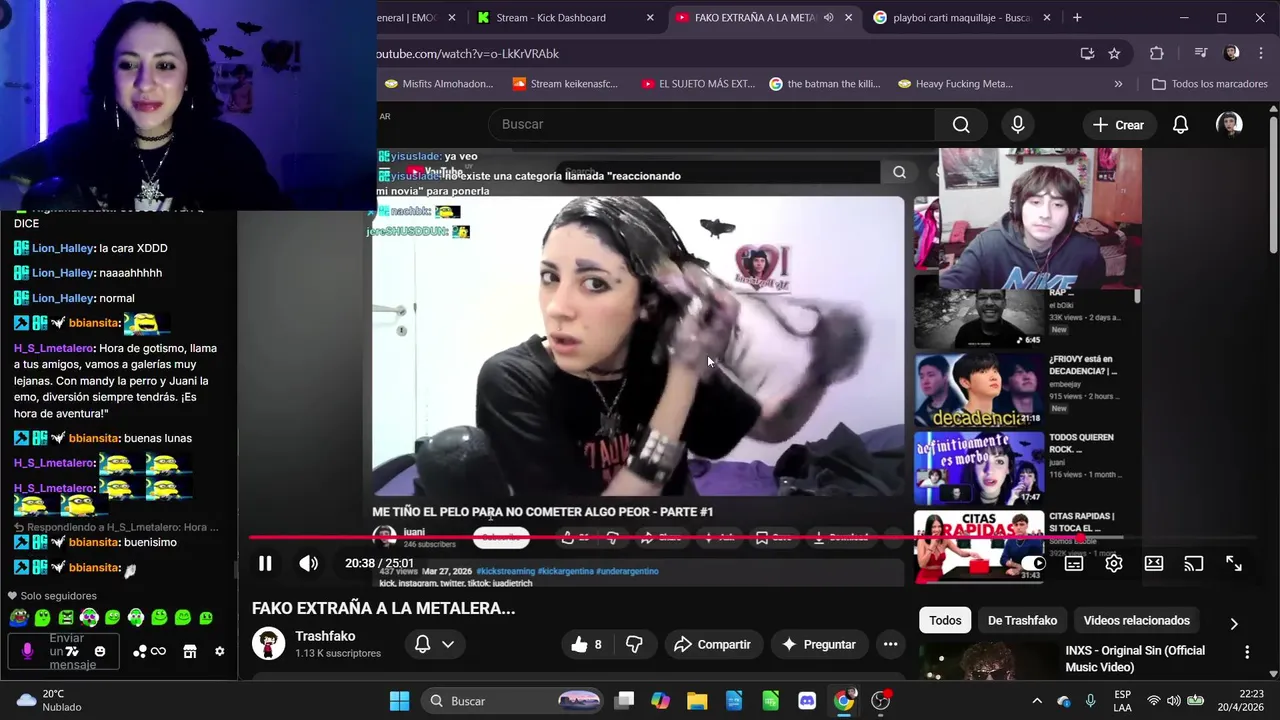Open a new browser tab
This screenshot has height=720, width=1280.
(x=1077, y=17)
